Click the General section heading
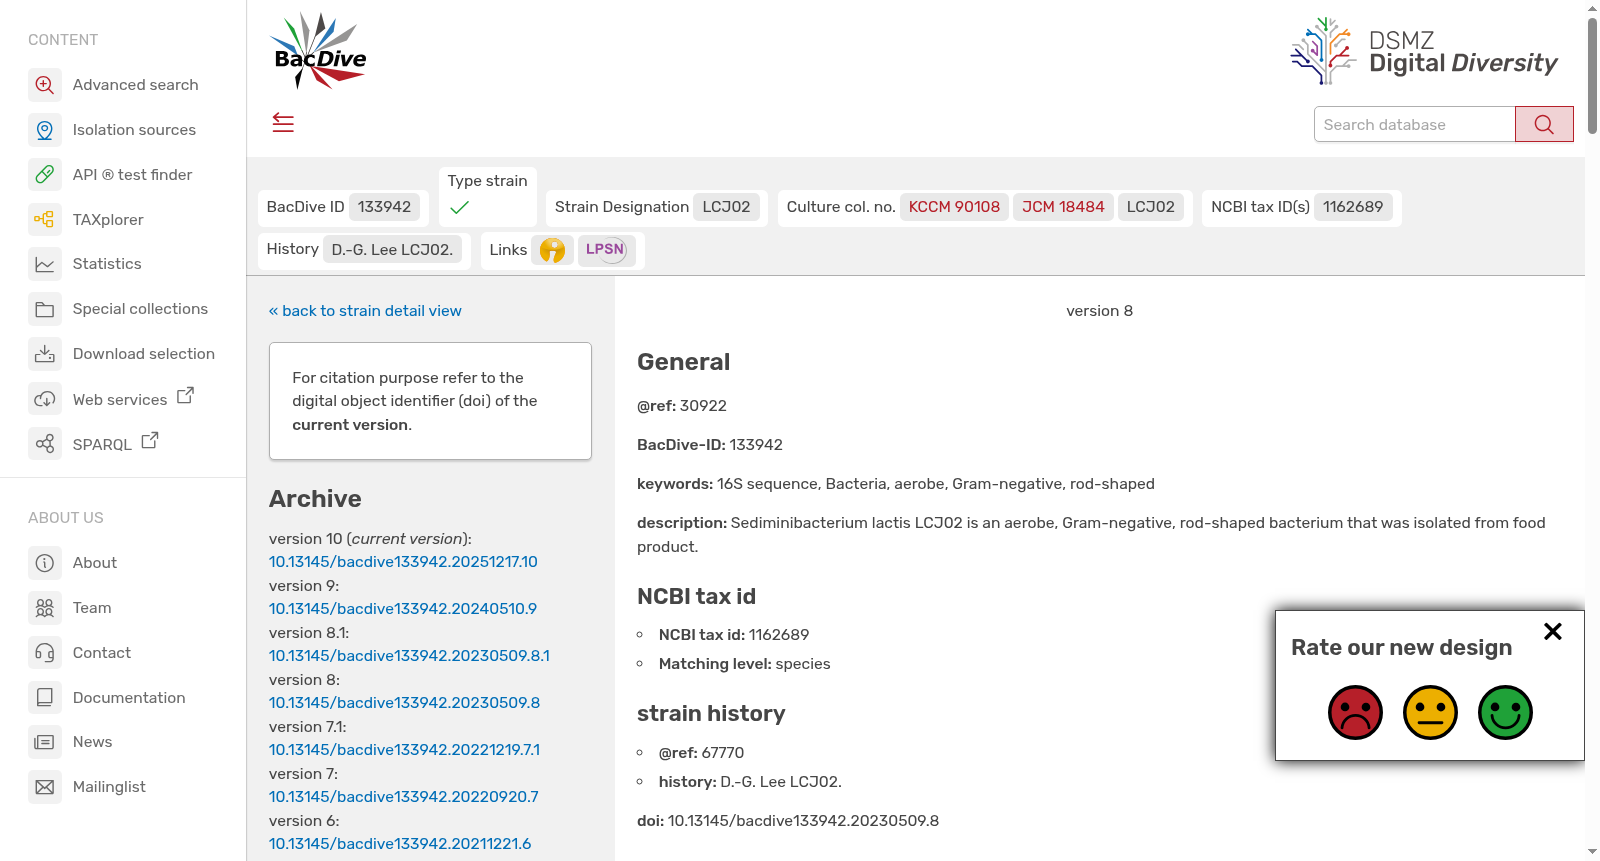 (x=684, y=362)
